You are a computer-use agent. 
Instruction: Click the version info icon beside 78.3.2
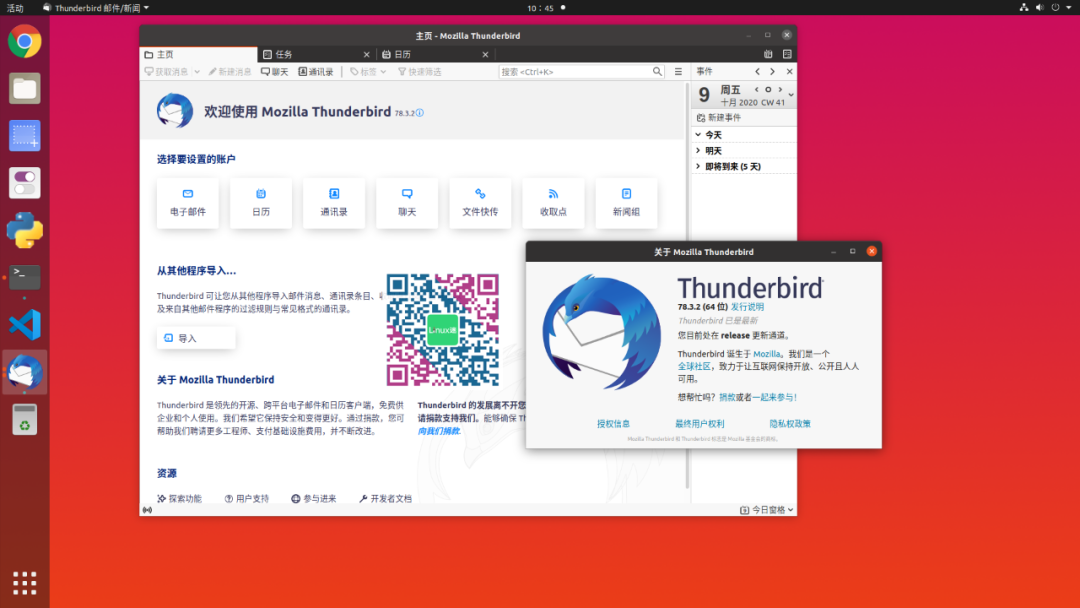[x=420, y=113]
